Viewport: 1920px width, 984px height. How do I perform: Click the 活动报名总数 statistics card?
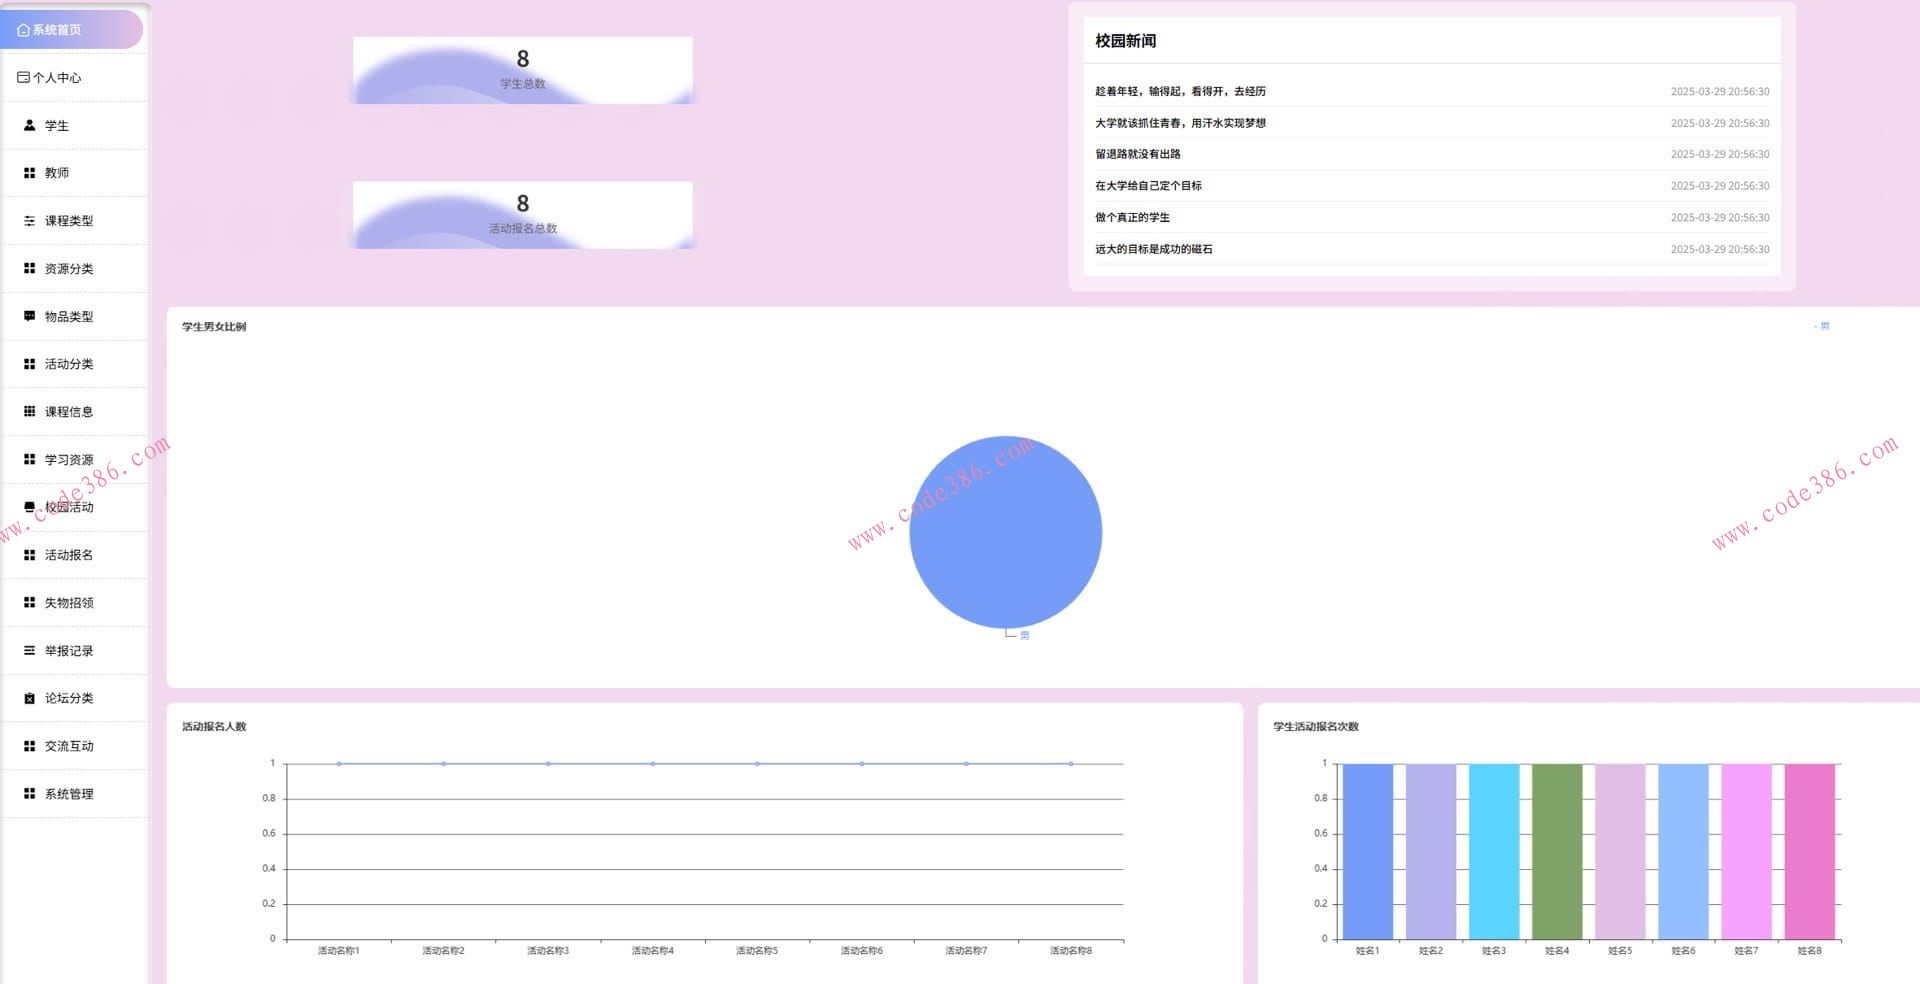tap(523, 215)
